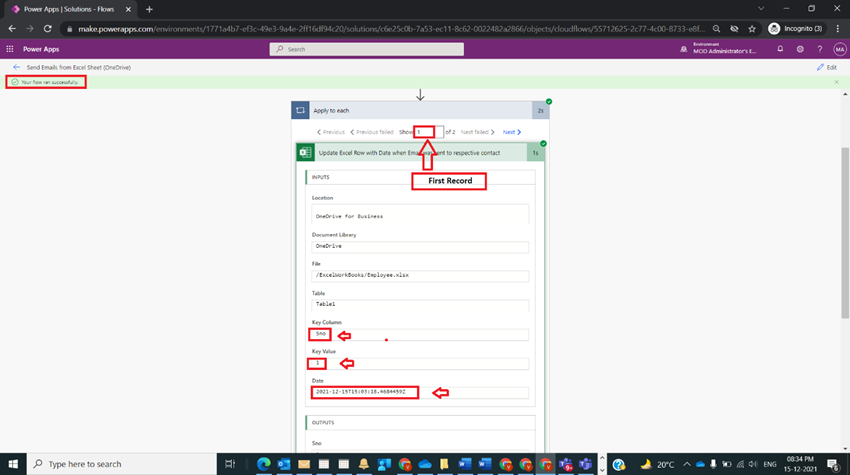Open OneDrive from the taskbar
This screenshot has width=850, height=475.
(425, 464)
